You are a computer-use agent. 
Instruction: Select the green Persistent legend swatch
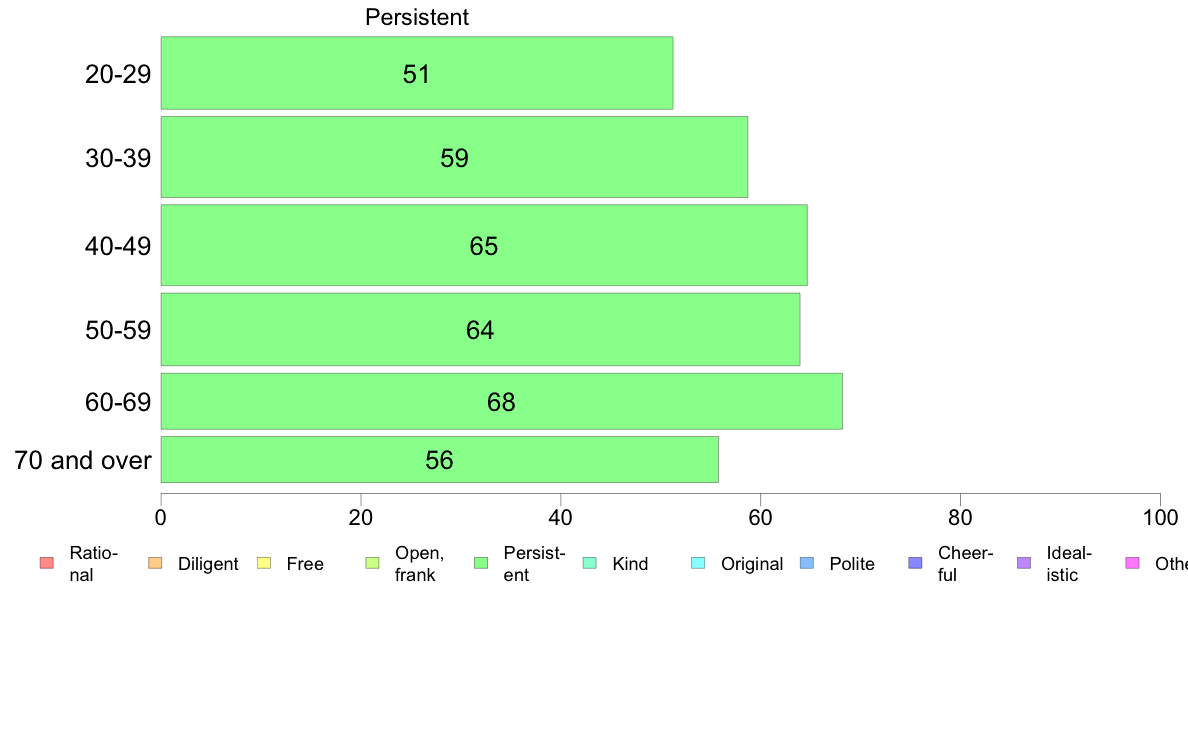tap(481, 563)
